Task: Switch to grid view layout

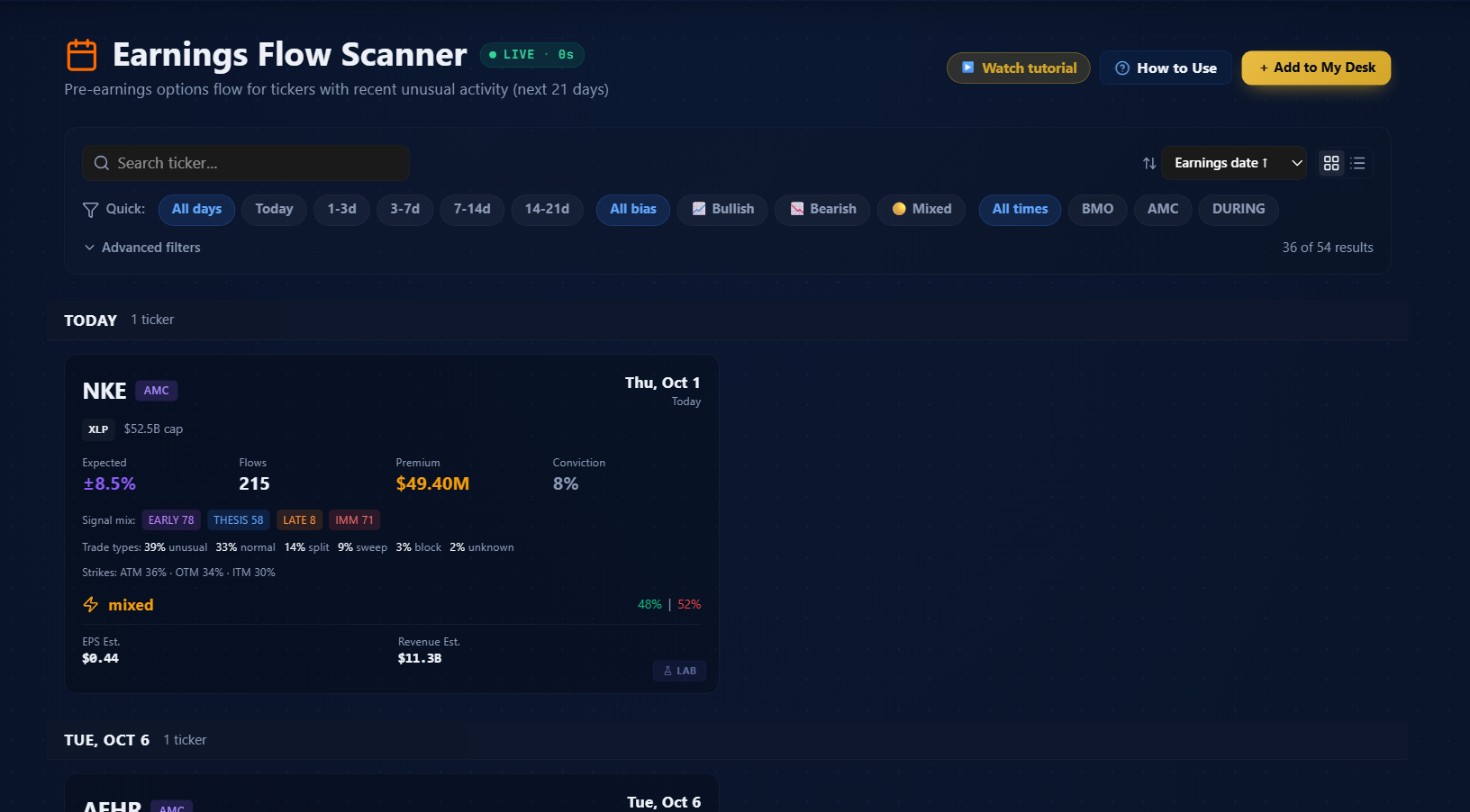Action: [x=1331, y=163]
